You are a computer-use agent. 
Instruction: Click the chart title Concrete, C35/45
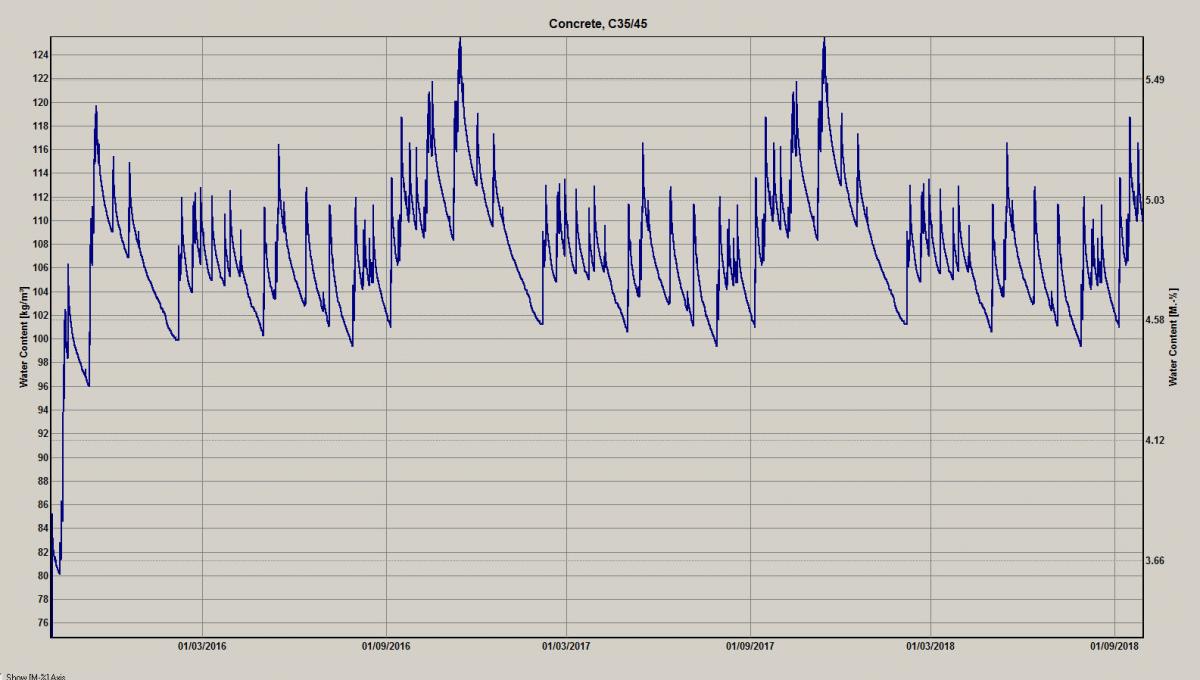[599, 23]
